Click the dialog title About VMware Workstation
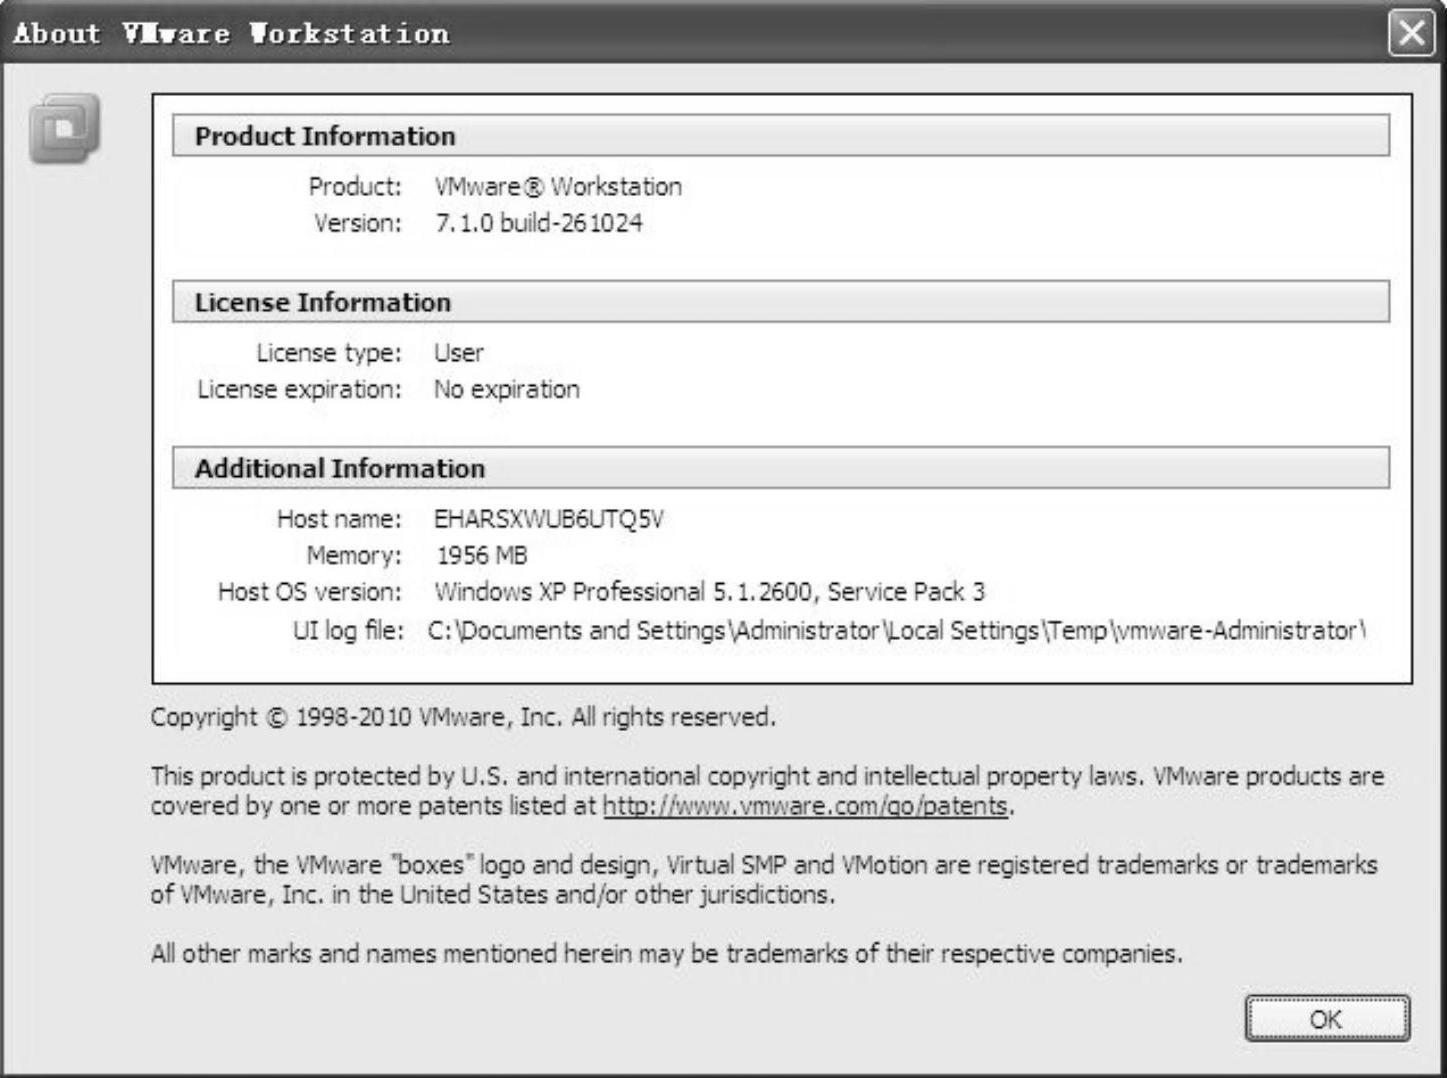This screenshot has height=1078, width=1447. pos(231,33)
